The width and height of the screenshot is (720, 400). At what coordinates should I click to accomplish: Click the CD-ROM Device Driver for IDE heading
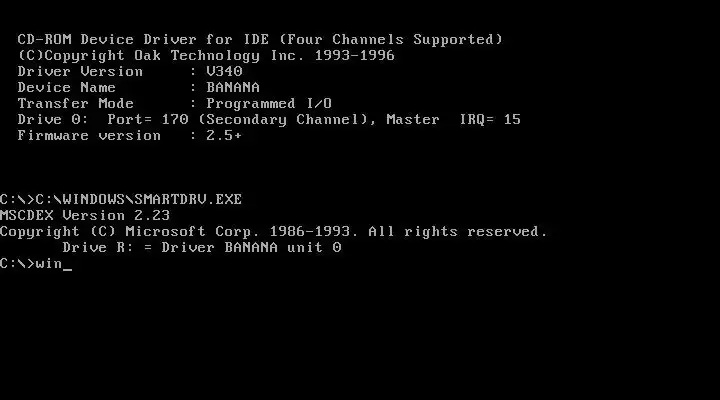143,39
